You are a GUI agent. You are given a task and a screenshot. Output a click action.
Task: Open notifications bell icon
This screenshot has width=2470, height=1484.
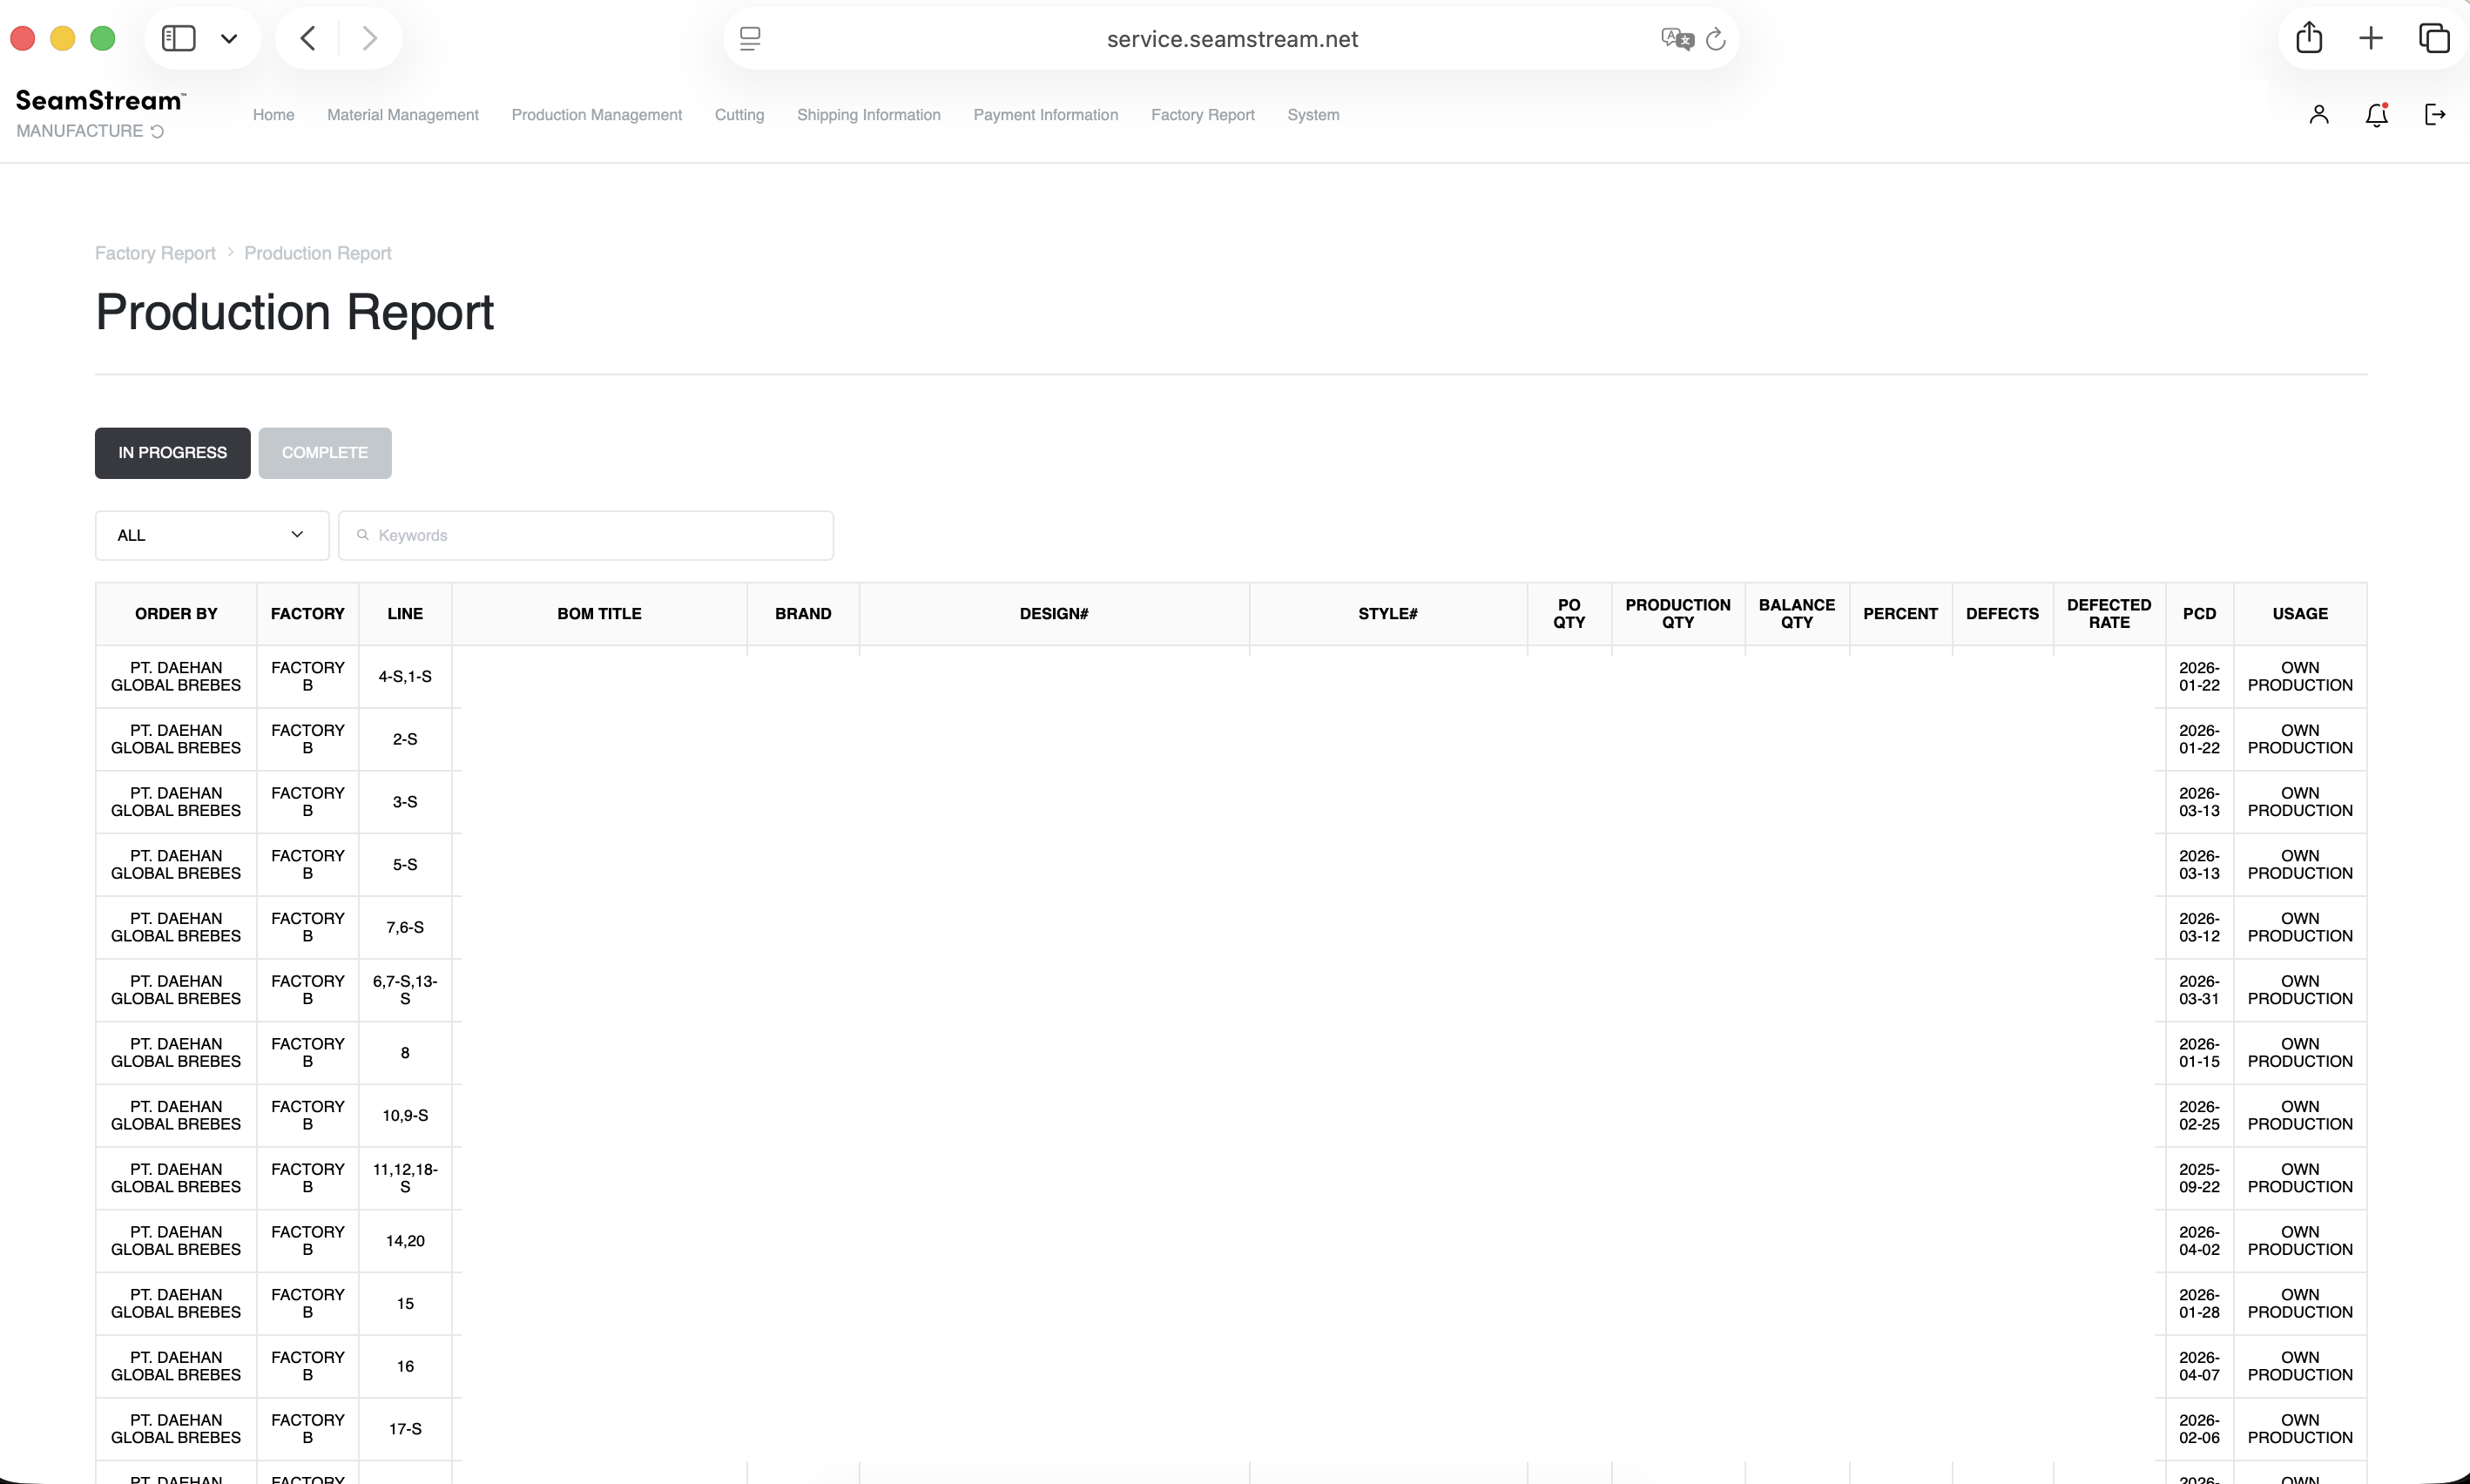pyautogui.click(x=2376, y=115)
